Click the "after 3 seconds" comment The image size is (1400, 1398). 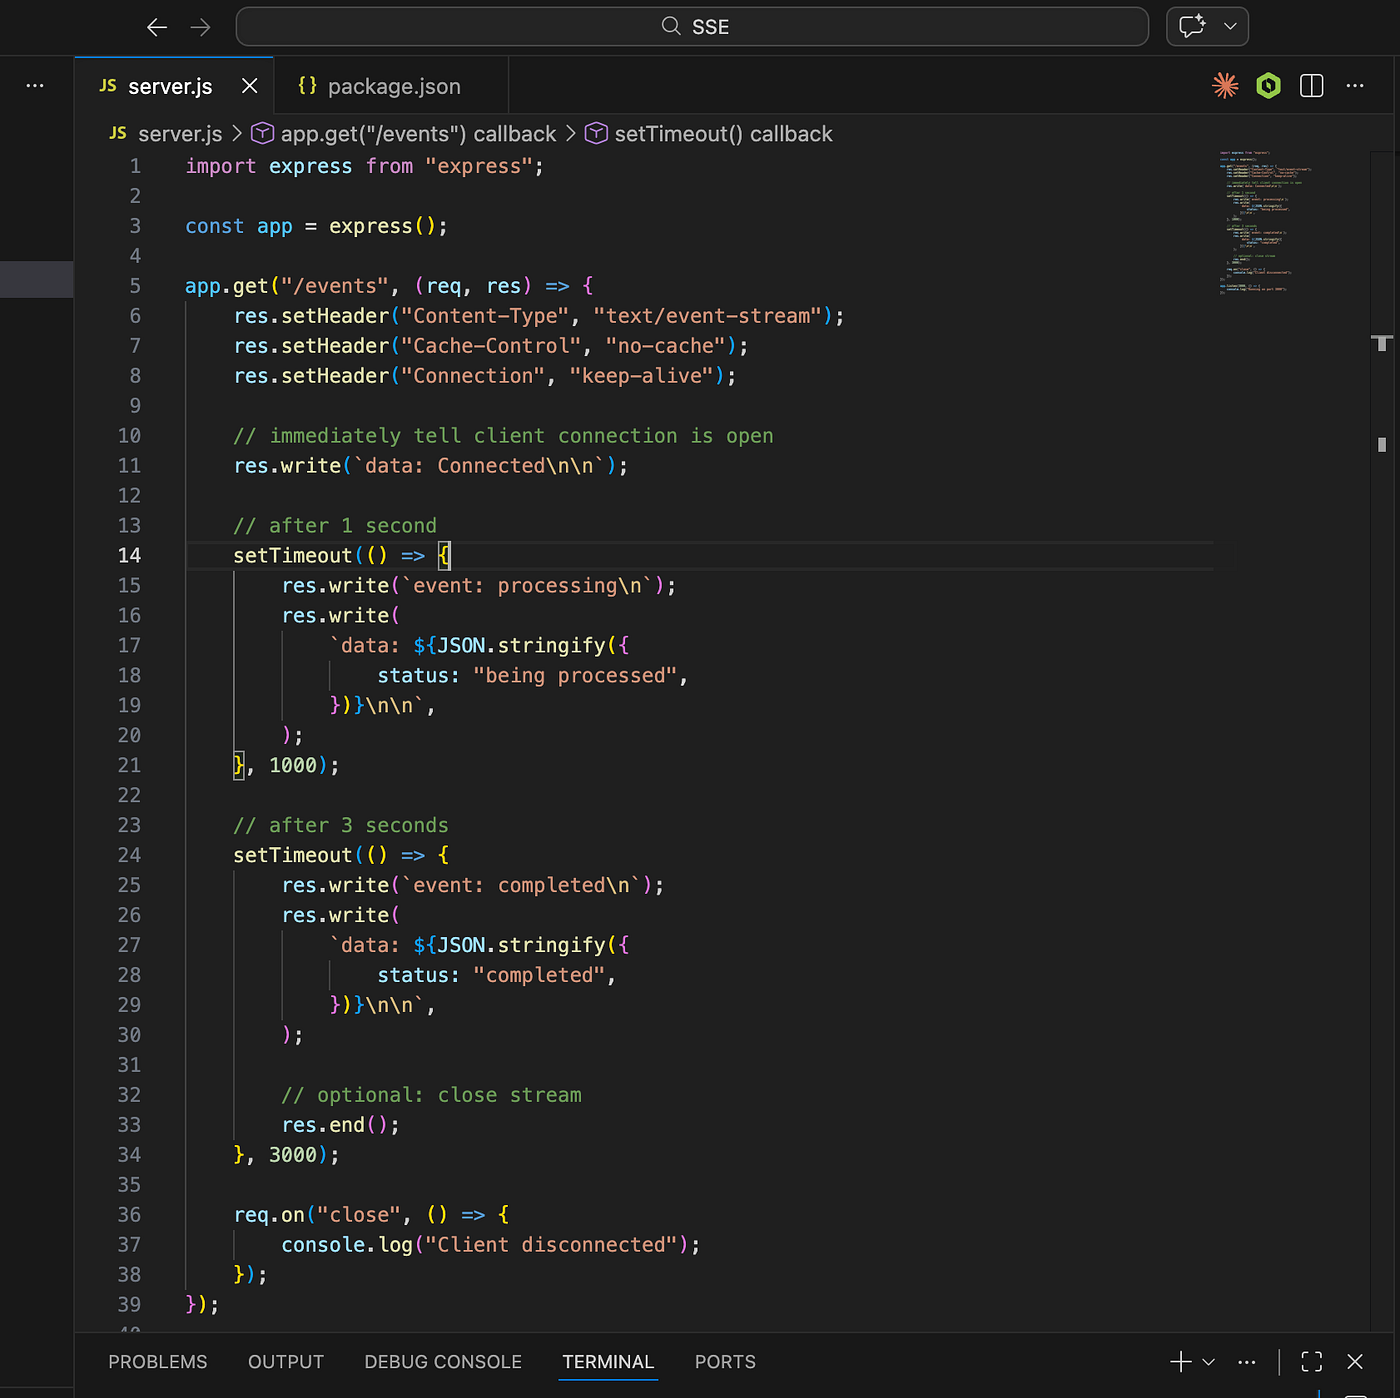coord(341,826)
